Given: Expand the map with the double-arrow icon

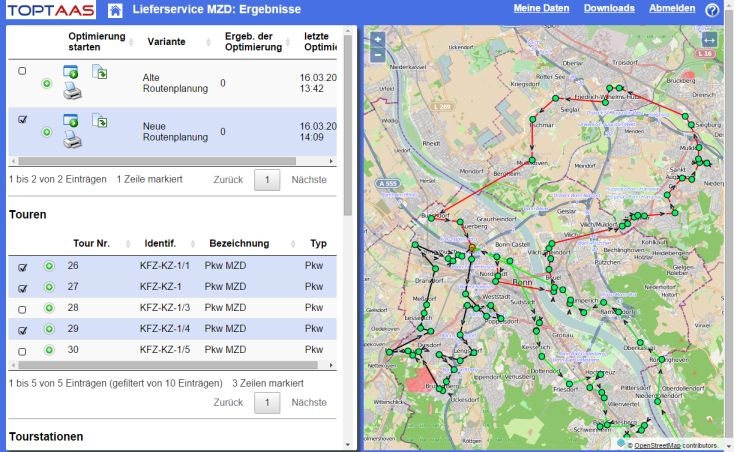Looking at the screenshot, I should 709,40.
